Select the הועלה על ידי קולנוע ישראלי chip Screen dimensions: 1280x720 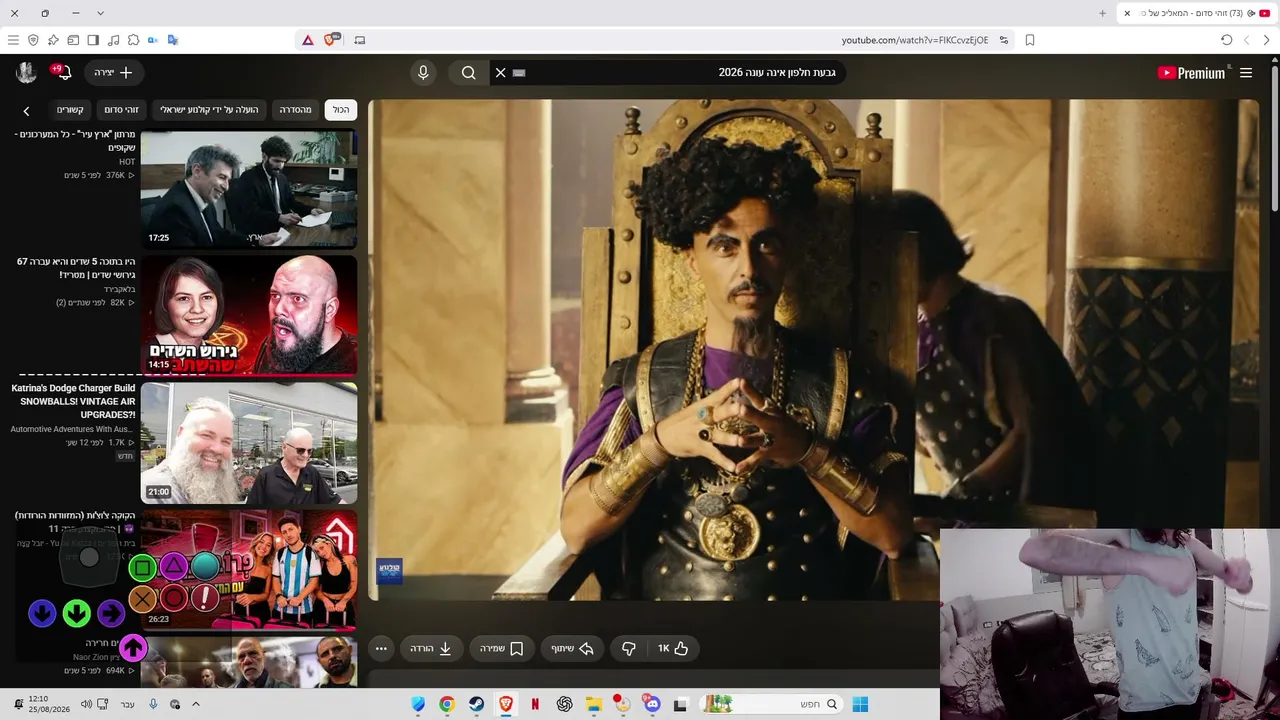point(210,110)
